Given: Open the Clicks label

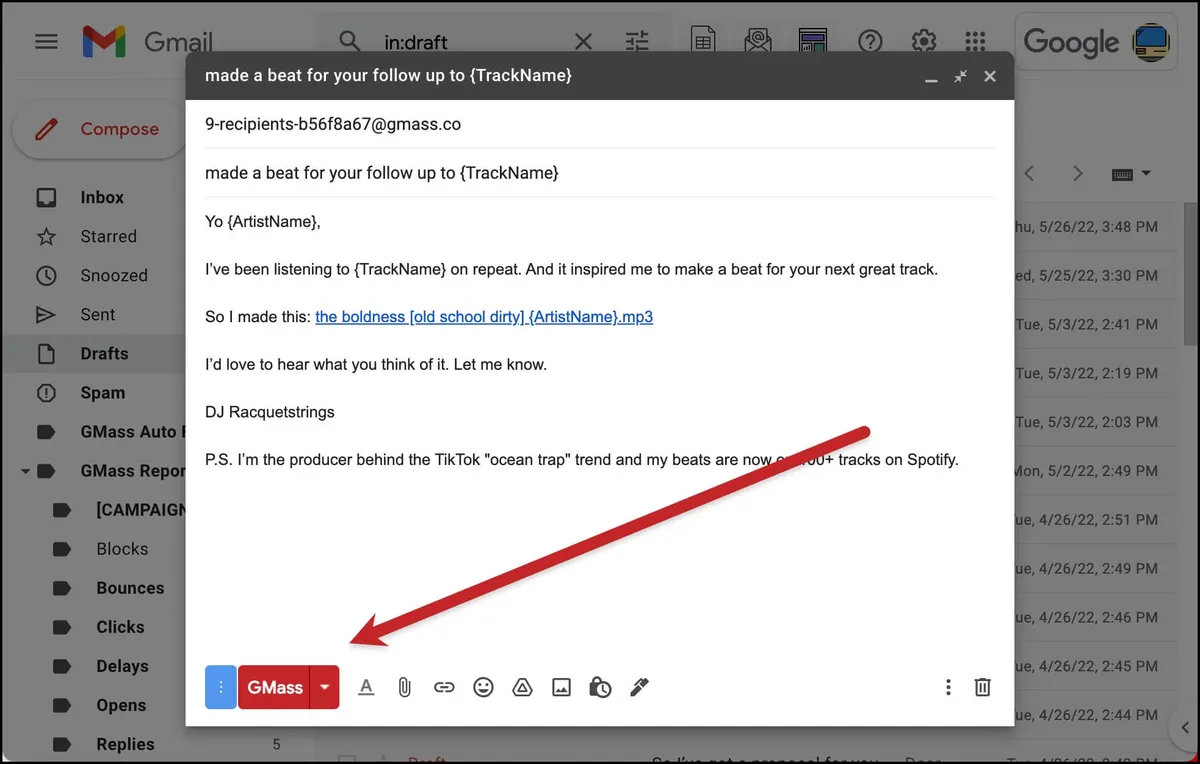Looking at the screenshot, I should click(120, 627).
